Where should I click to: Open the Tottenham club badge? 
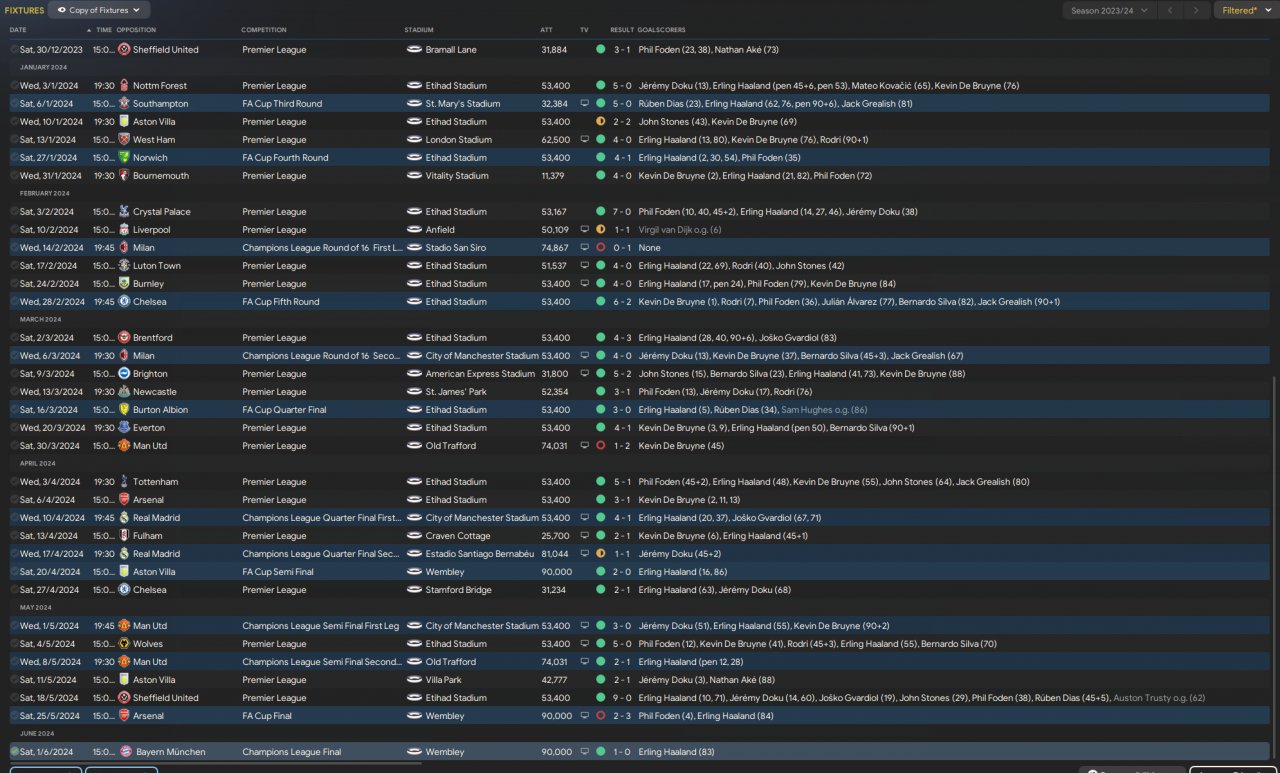pyautogui.click(x=124, y=482)
